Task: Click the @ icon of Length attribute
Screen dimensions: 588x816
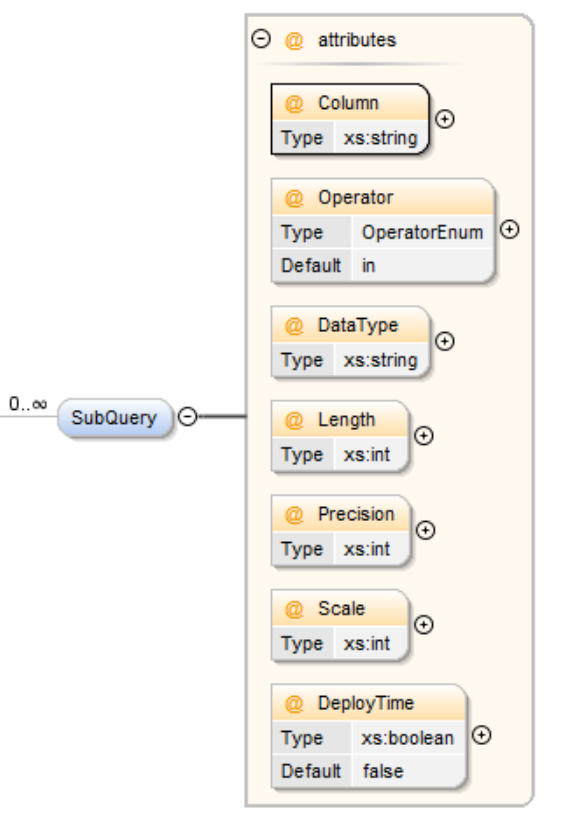Action: click(294, 420)
